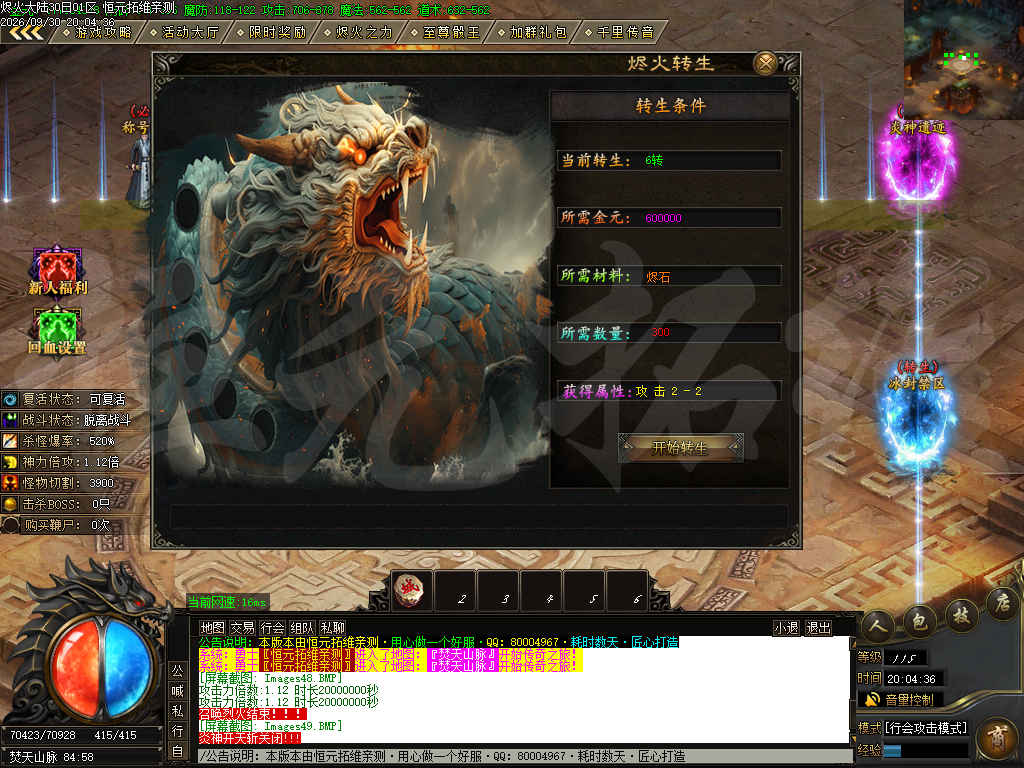Viewport: 1024px width, 768px height.
Task: Close the 烬火转生 rebirth dialog
Action: [x=765, y=63]
